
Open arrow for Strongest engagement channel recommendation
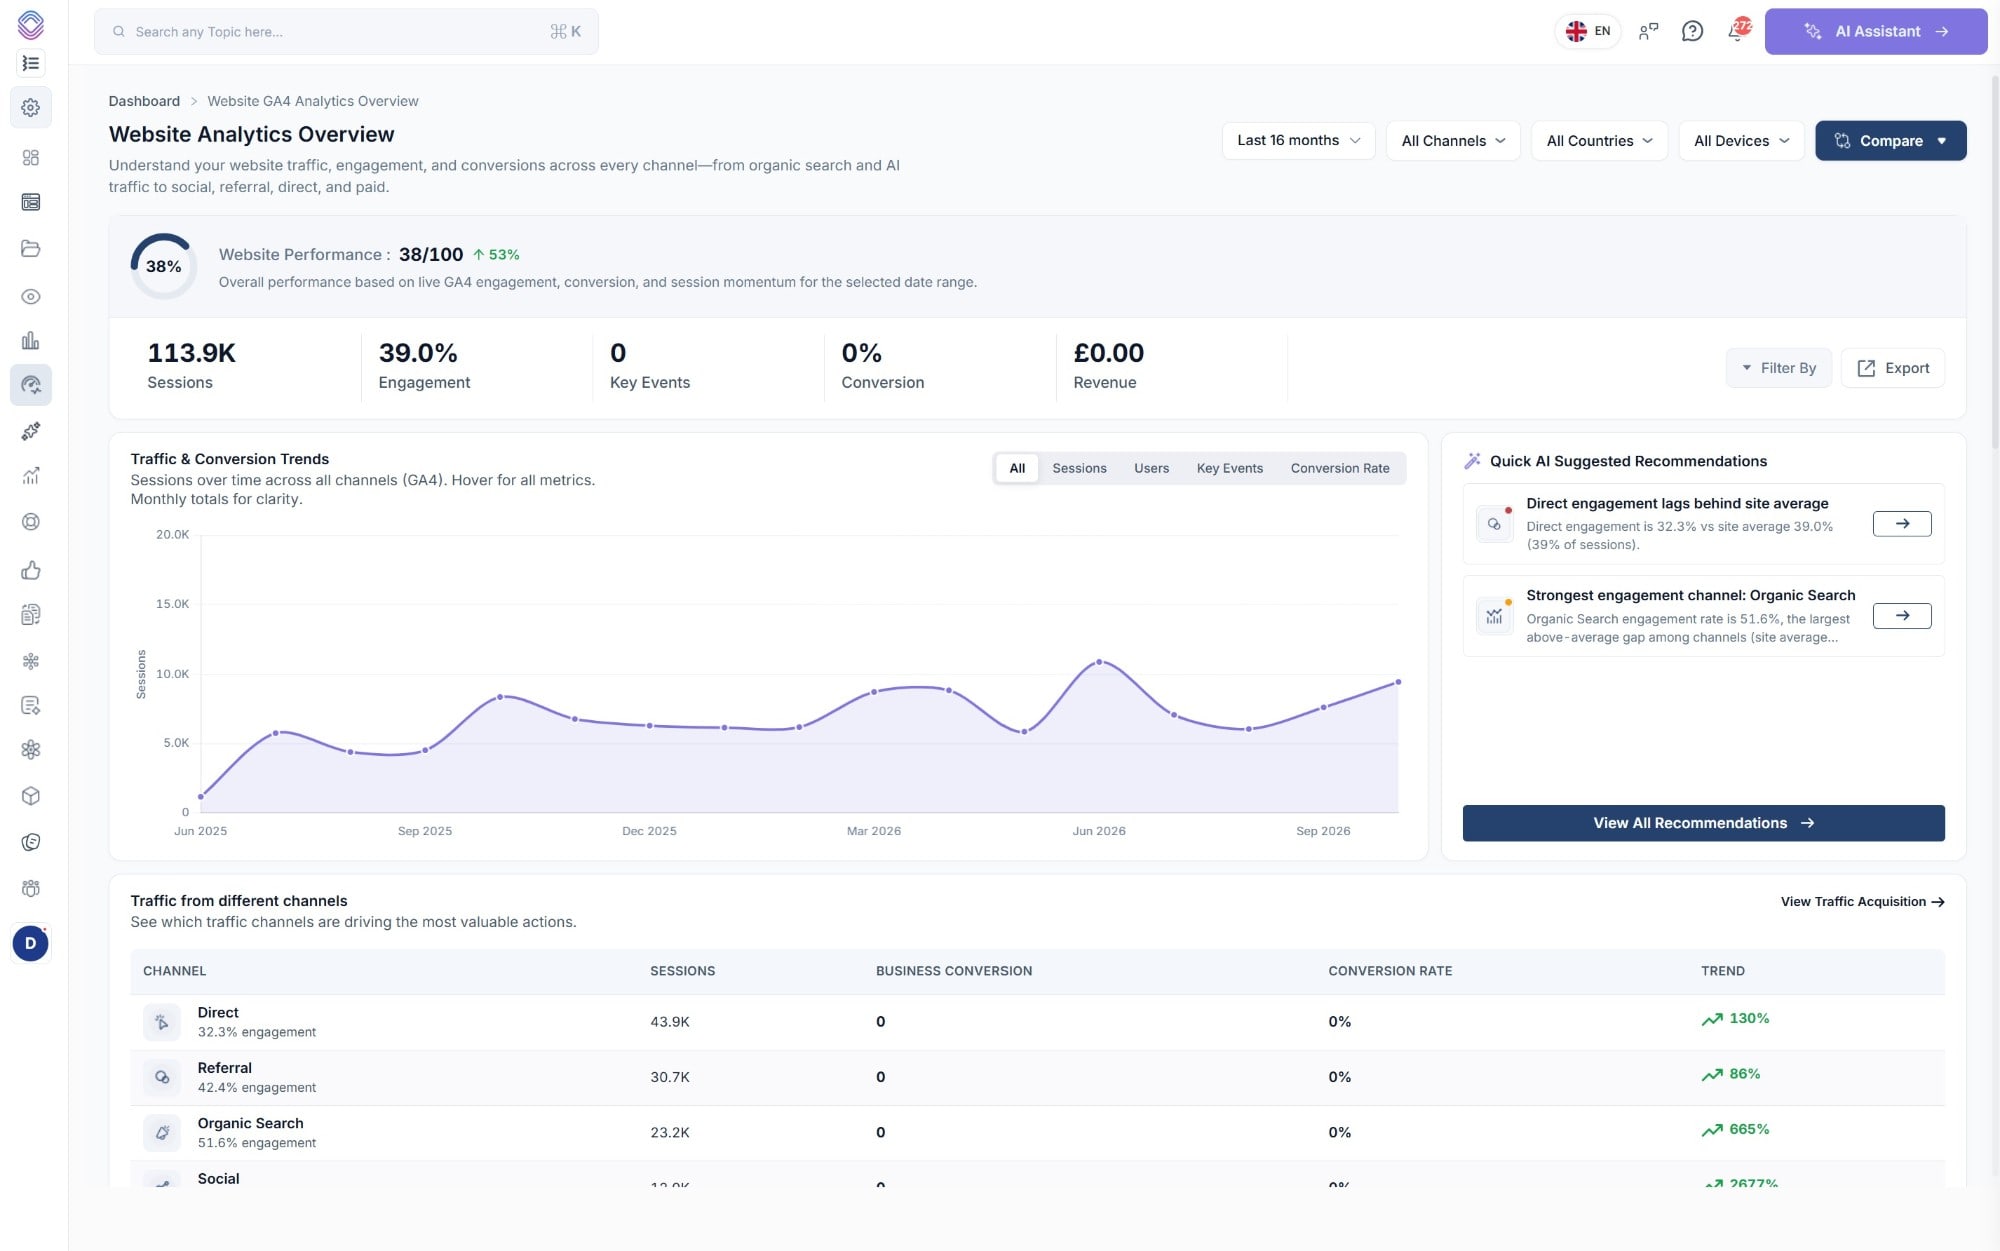pos(1901,616)
